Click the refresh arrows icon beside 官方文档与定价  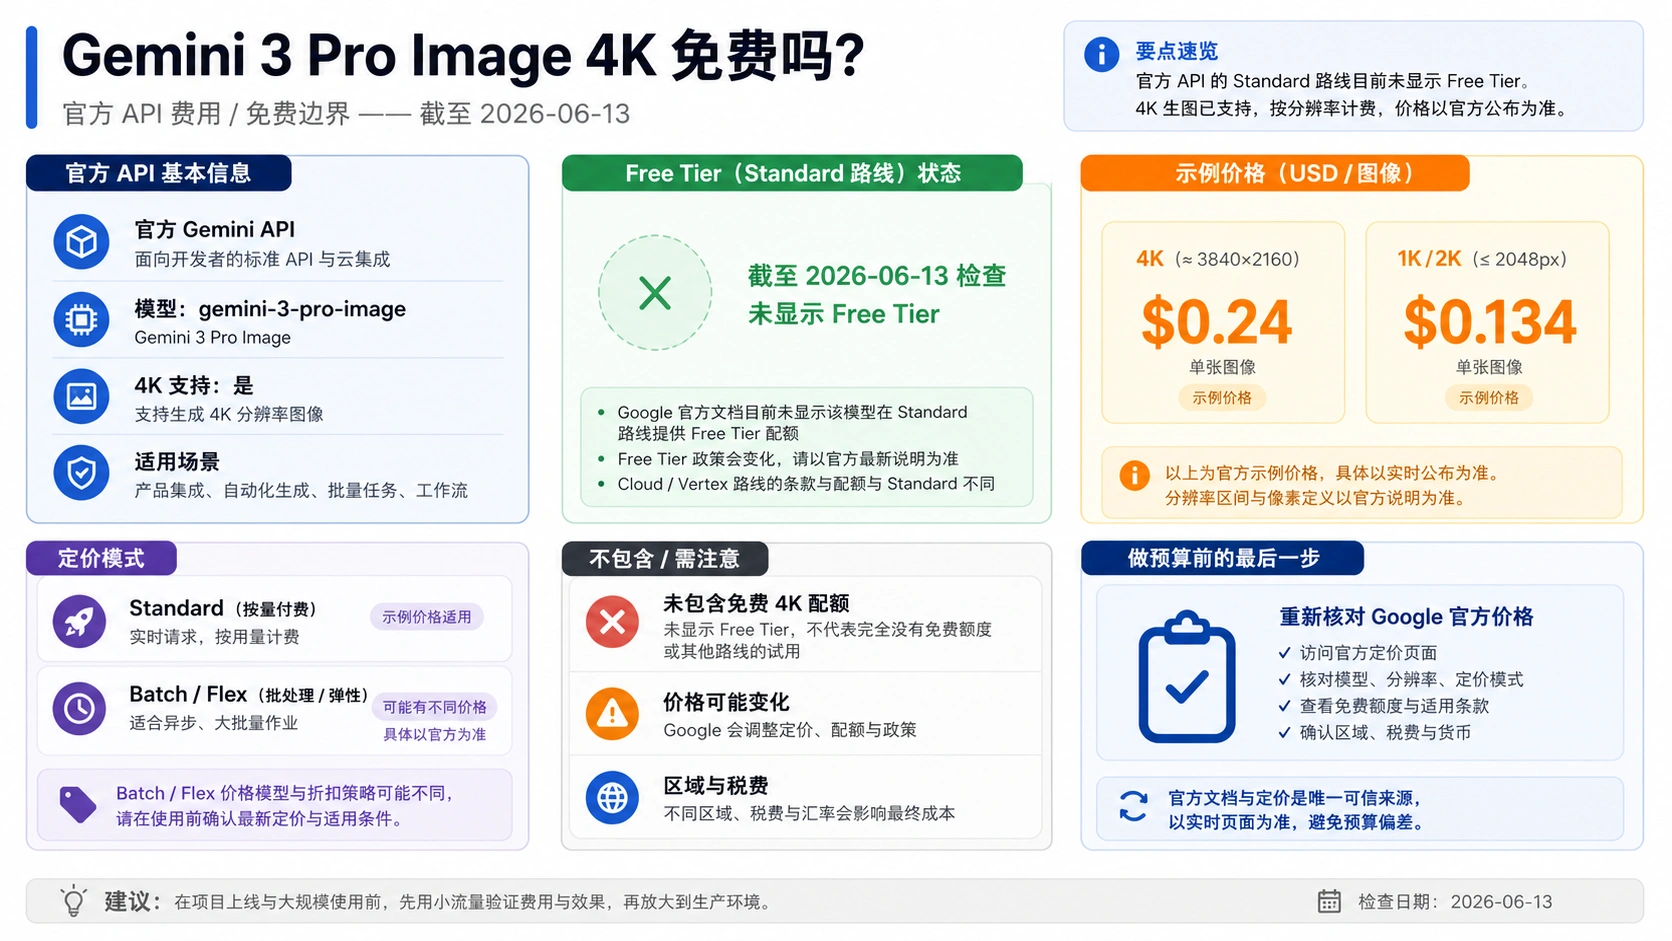click(1133, 806)
